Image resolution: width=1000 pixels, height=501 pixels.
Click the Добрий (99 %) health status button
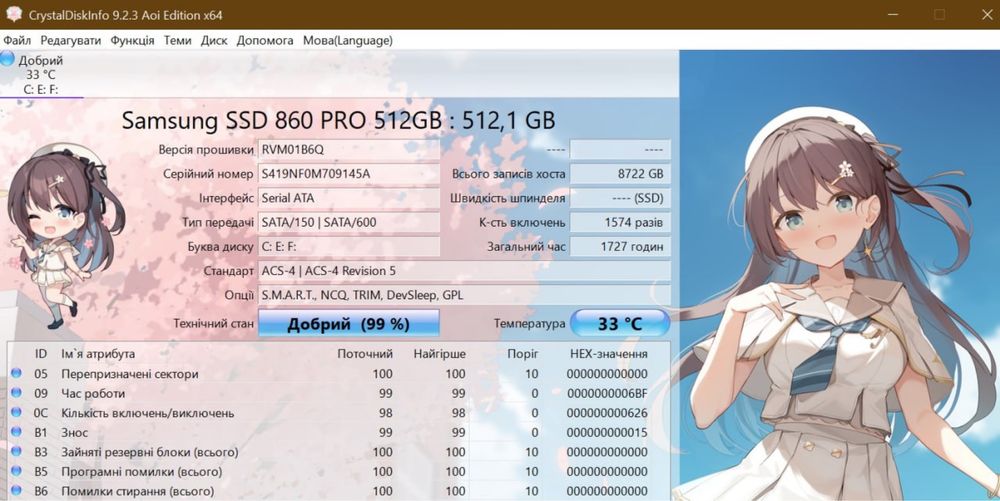click(x=348, y=324)
